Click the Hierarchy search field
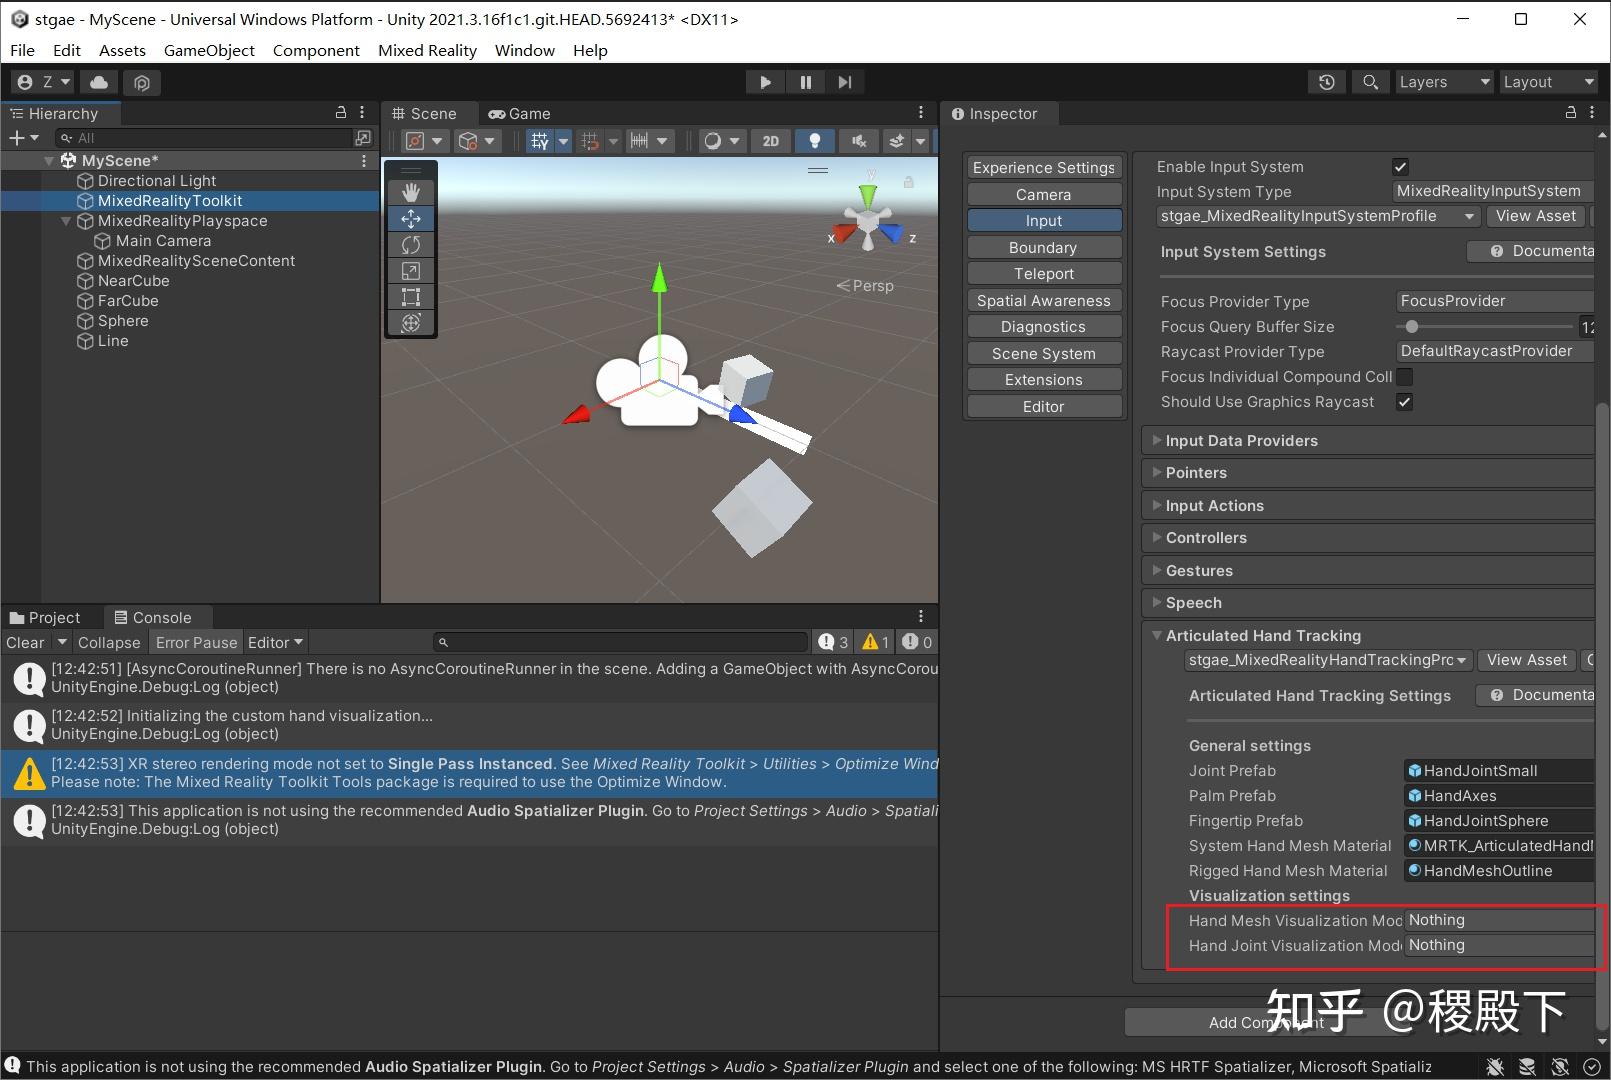1611x1080 pixels. [203, 138]
